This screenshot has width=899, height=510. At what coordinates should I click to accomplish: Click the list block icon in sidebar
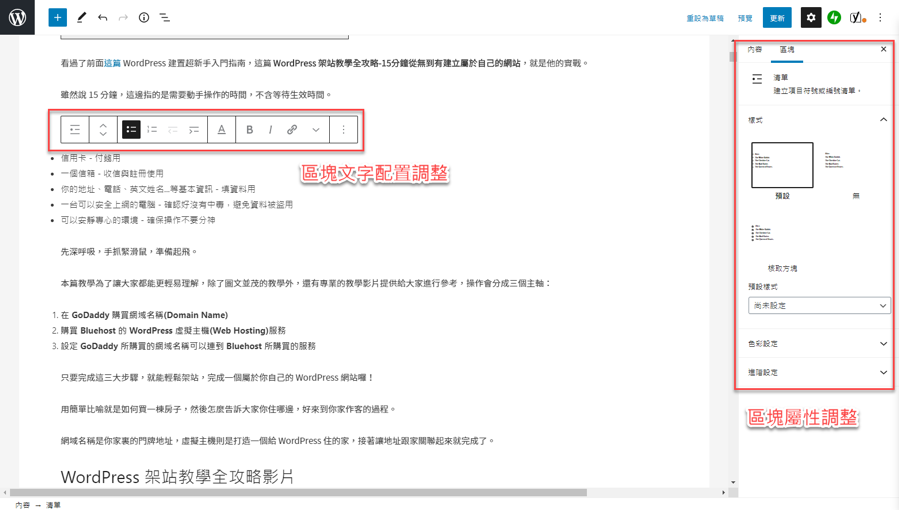(757, 79)
